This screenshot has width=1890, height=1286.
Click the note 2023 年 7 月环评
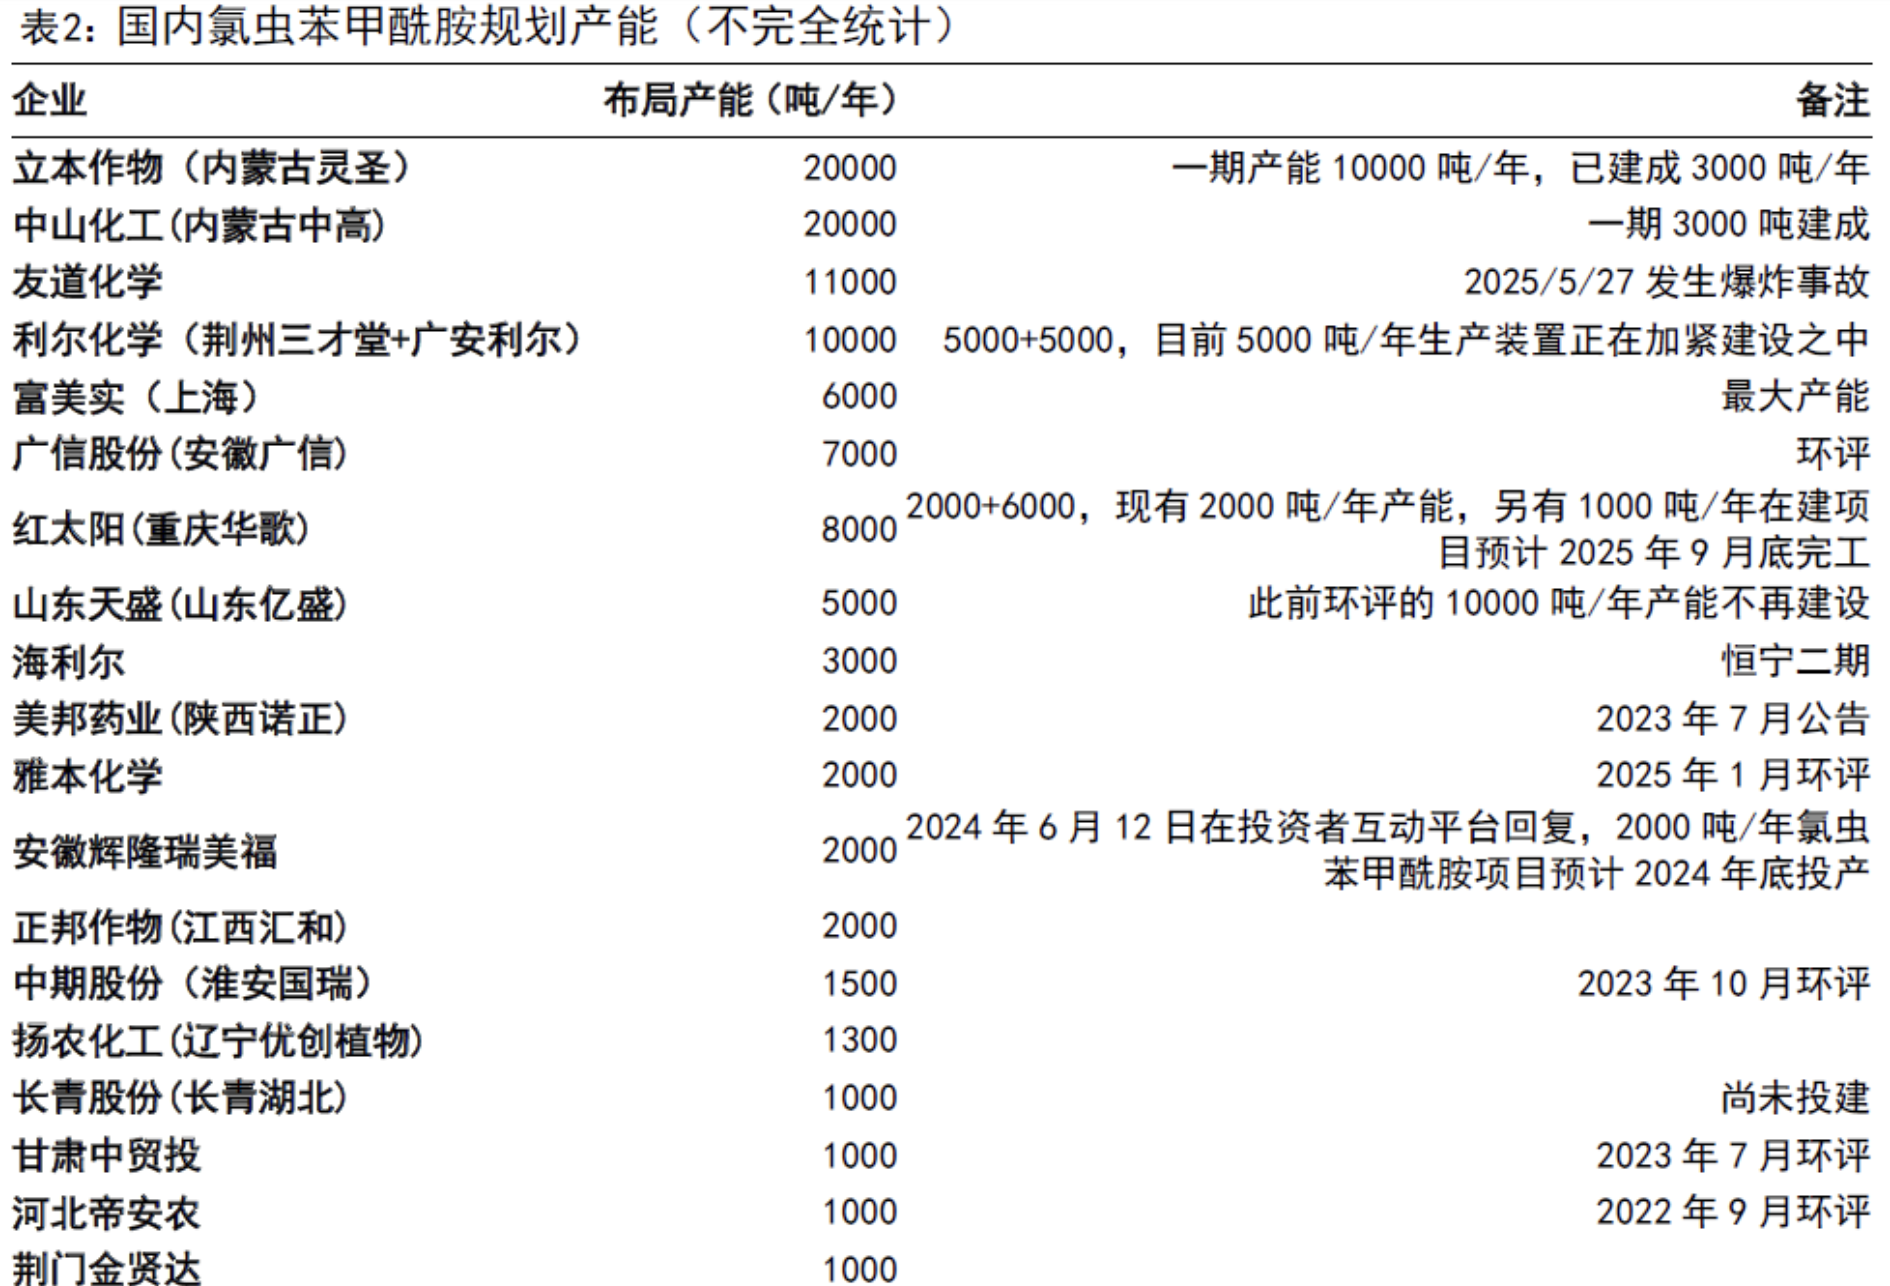pyautogui.click(x=1732, y=1156)
